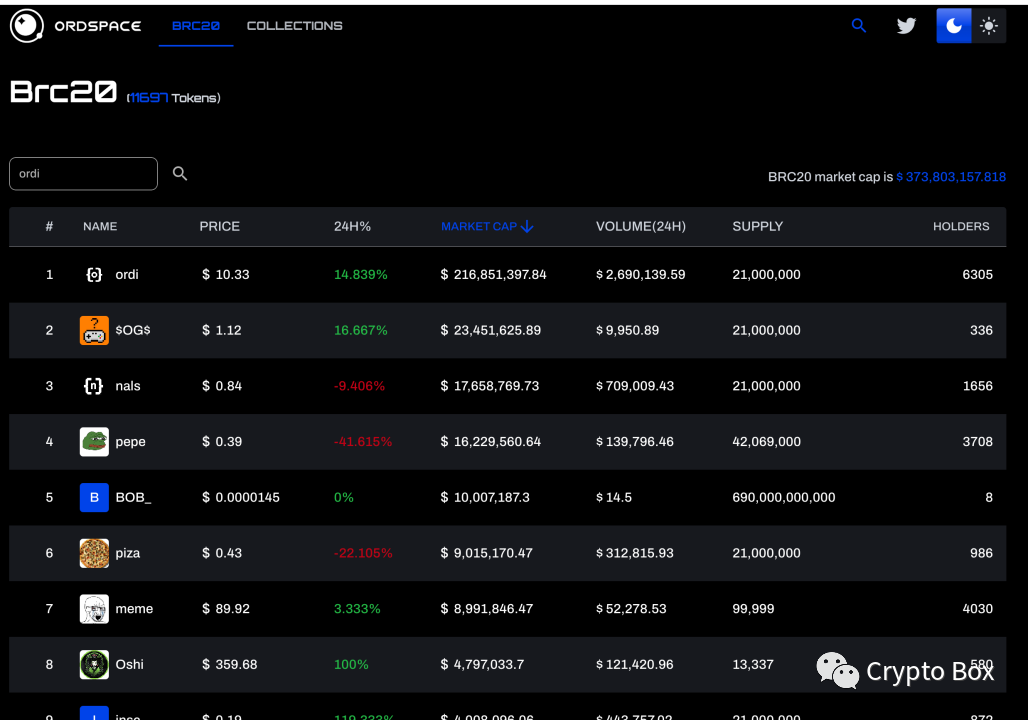
Task: Click the Market Cap sort arrow
Action: click(x=527, y=226)
